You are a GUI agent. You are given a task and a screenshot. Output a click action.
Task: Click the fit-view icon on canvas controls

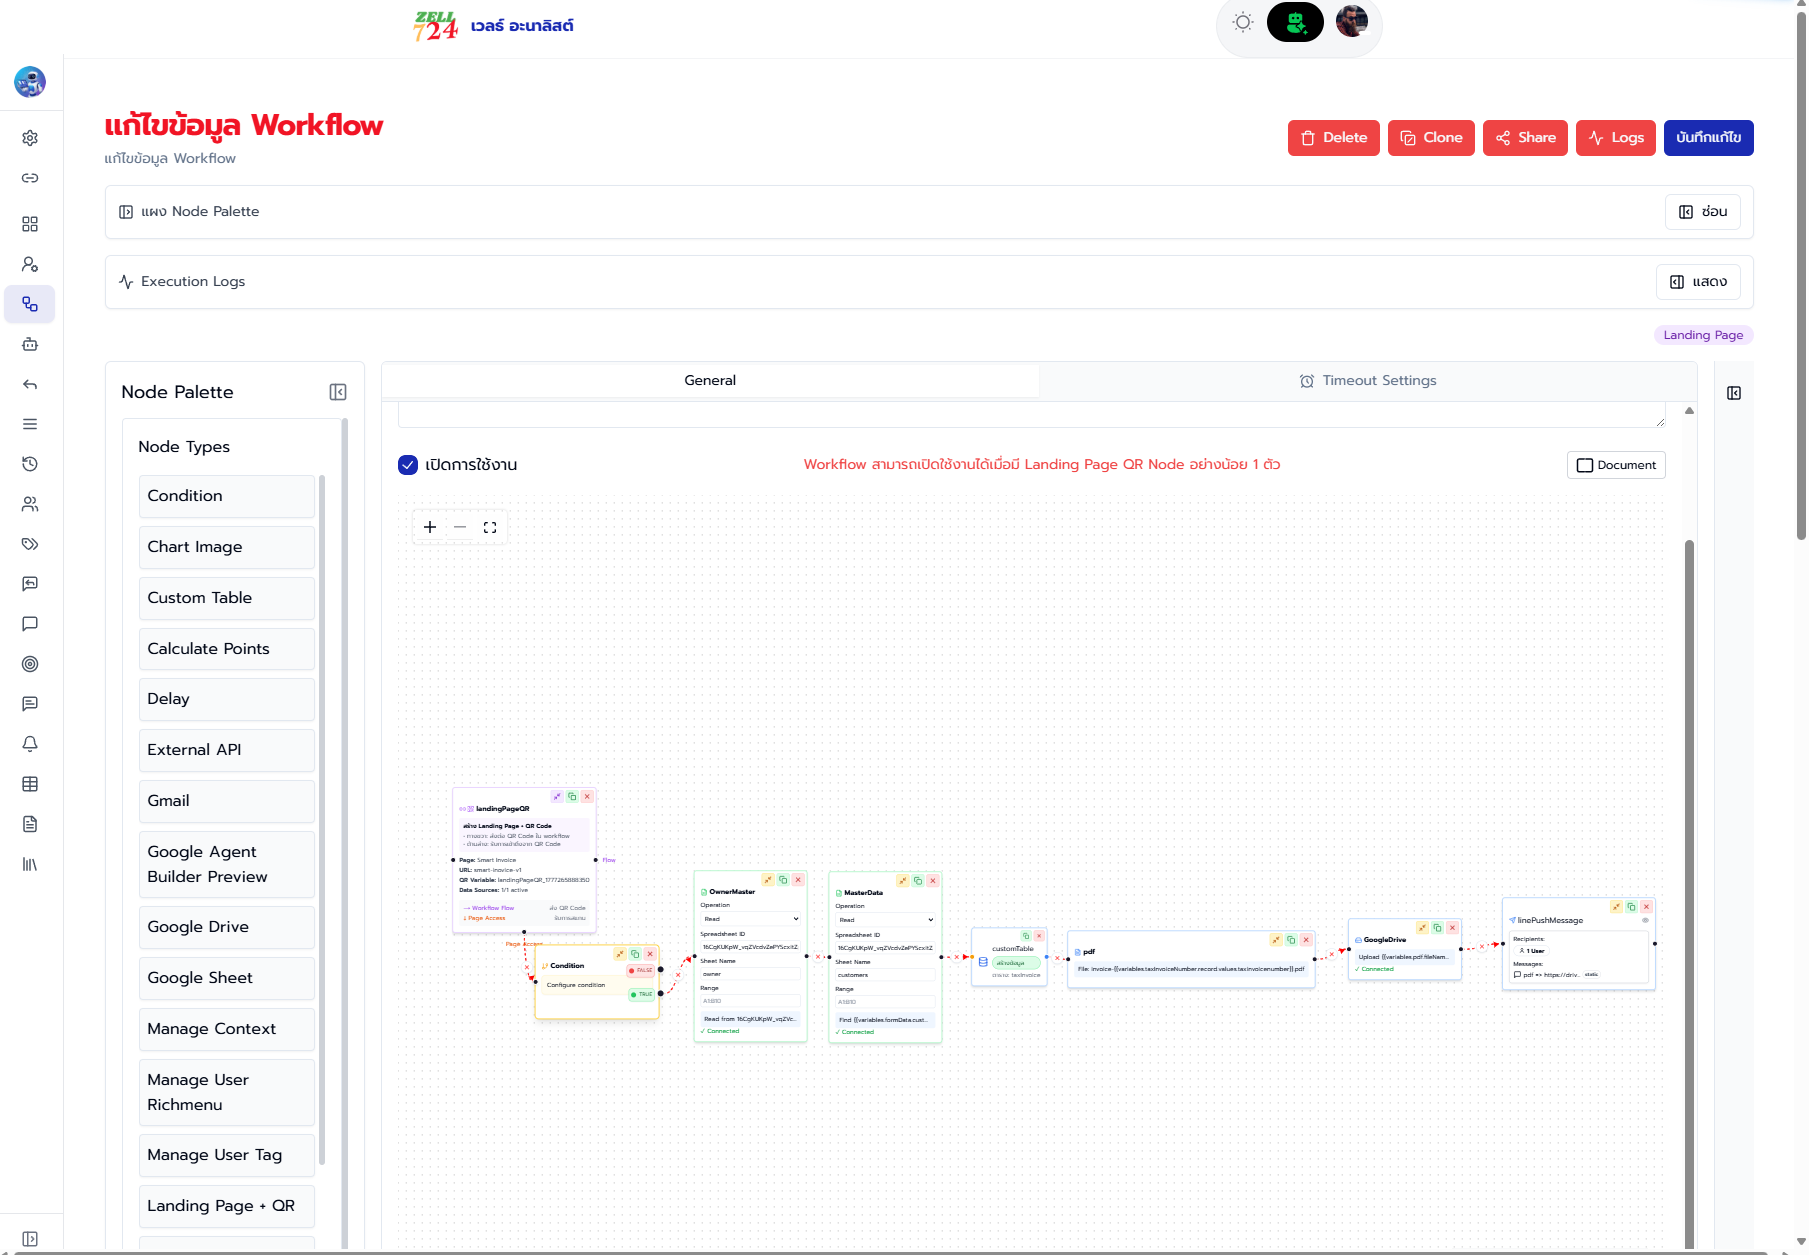pos(490,527)
